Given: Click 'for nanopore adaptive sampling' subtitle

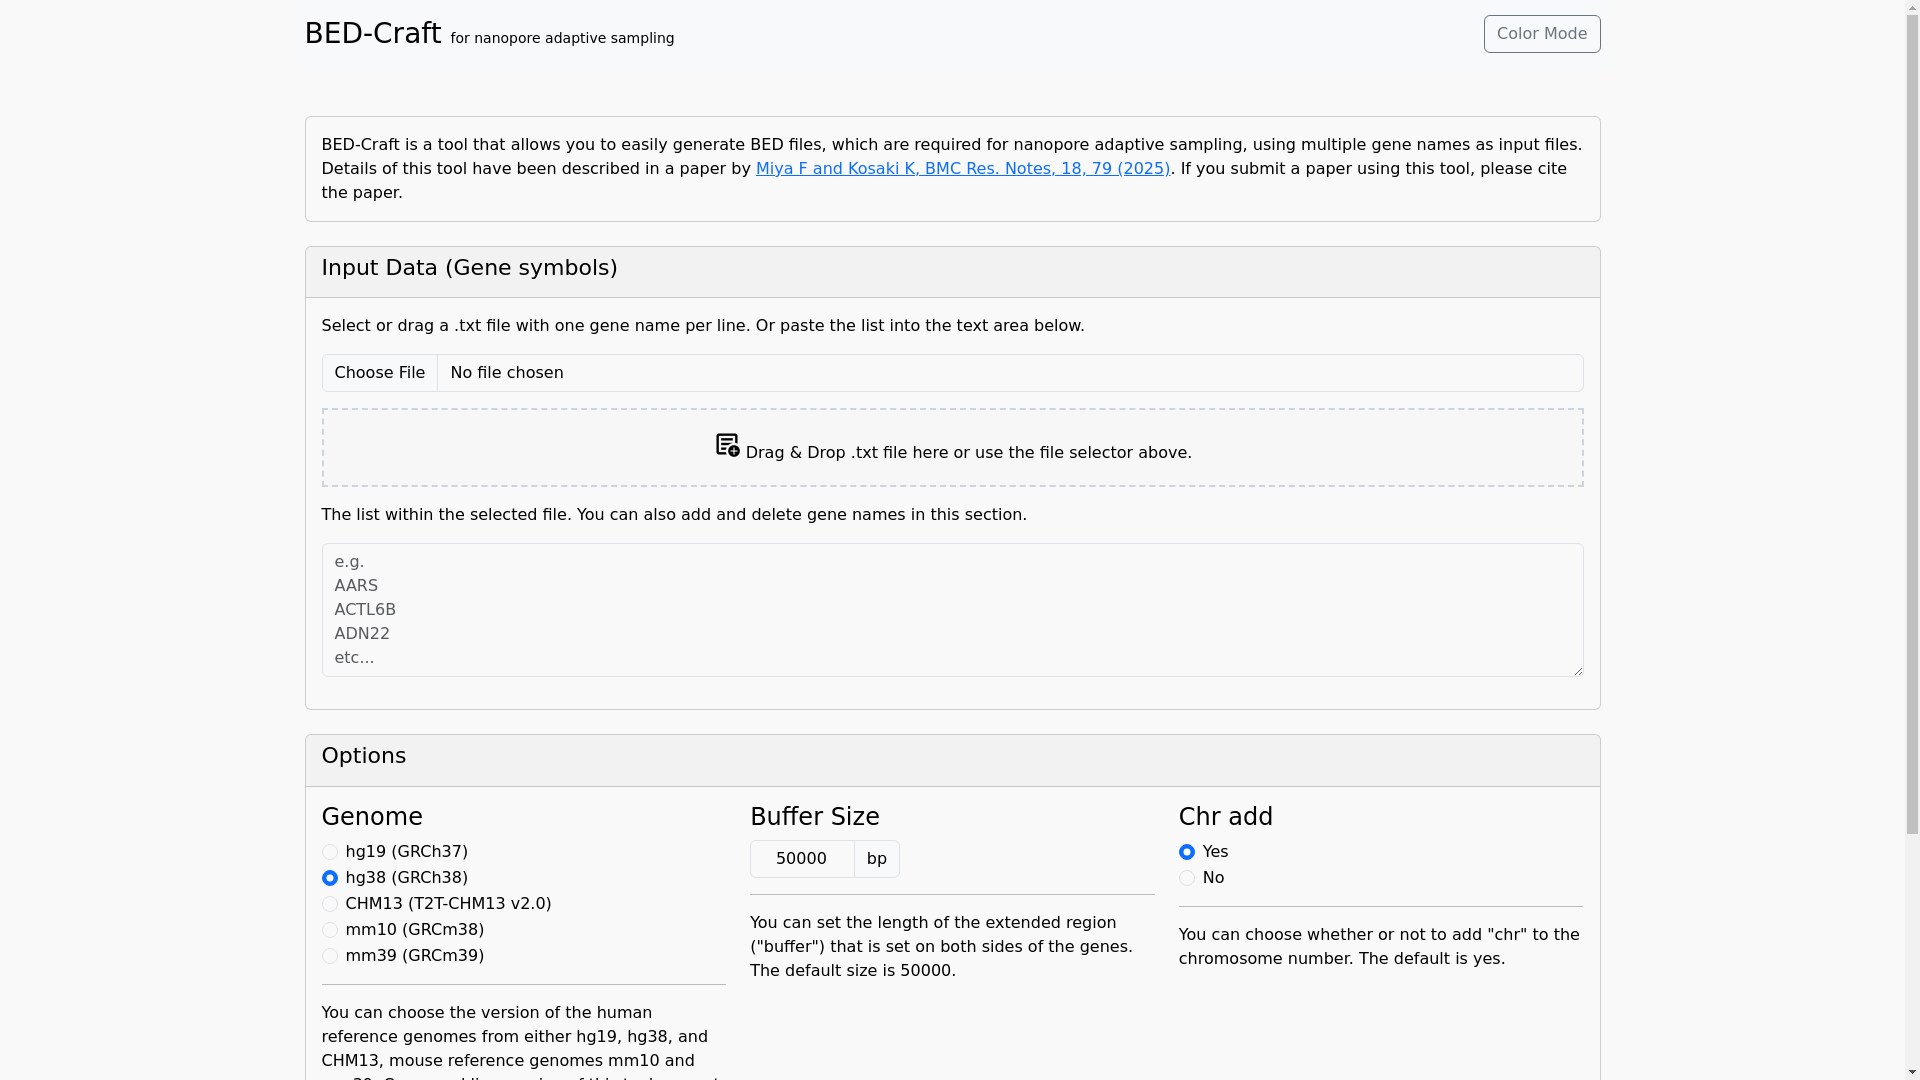Looking at the screenshot, I should pos(562,39).
